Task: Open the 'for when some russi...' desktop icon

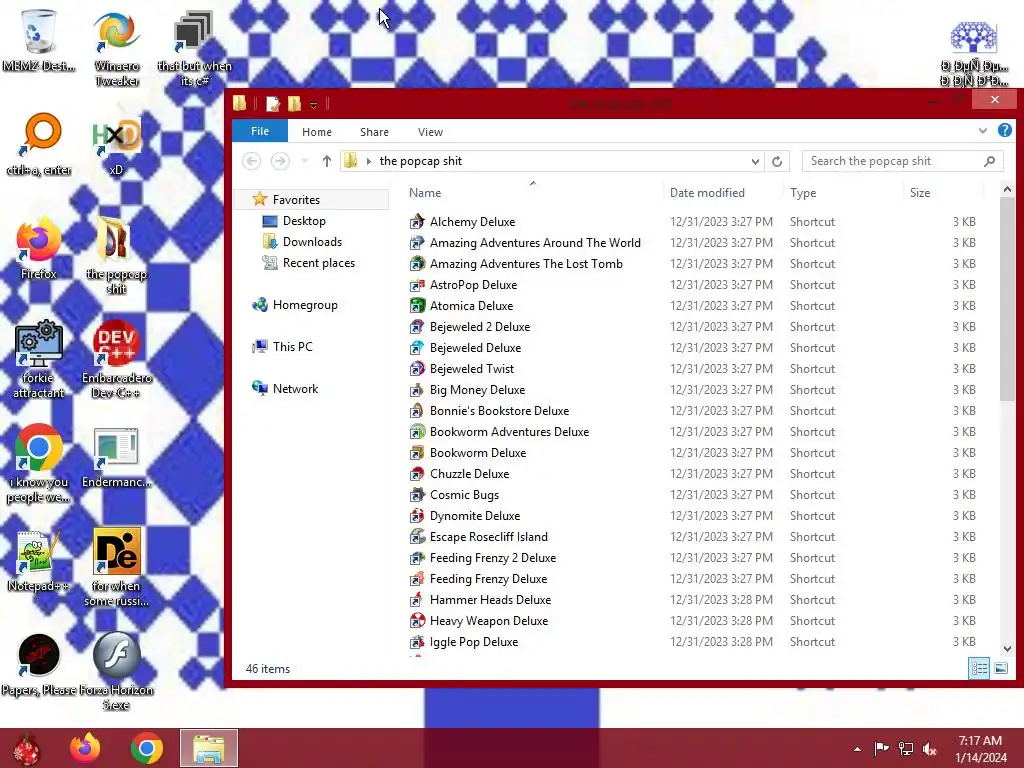Action: (116, 567)
